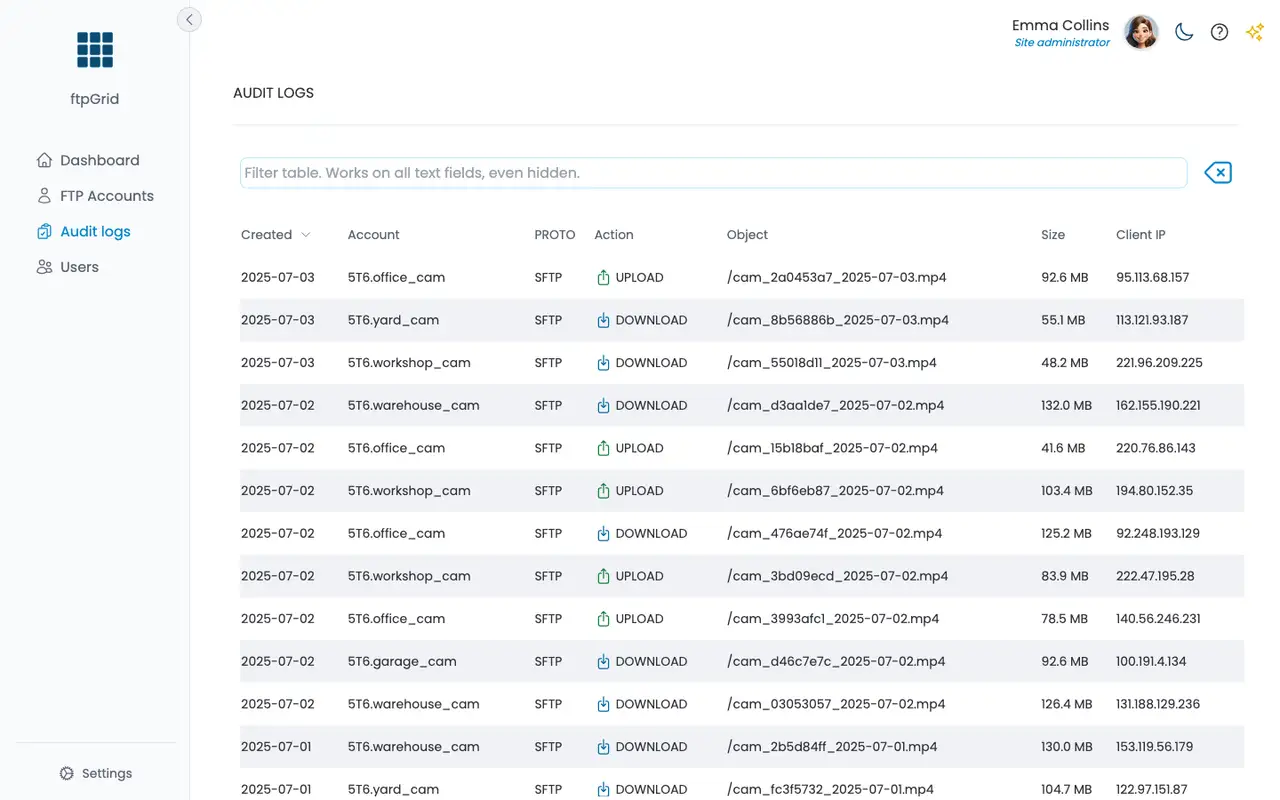Click client IP 162.155.190.221

pos(1158,406)
